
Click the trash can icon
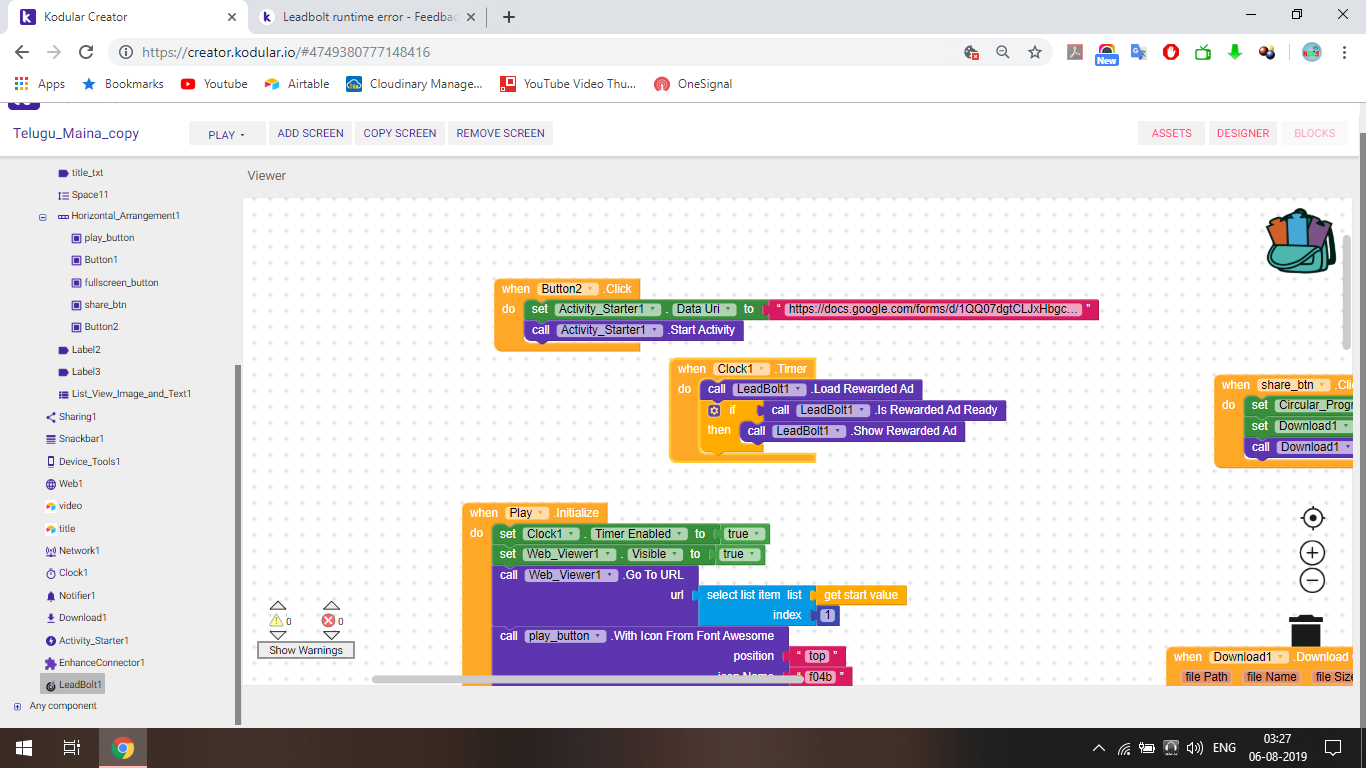tap(1305, 631)
